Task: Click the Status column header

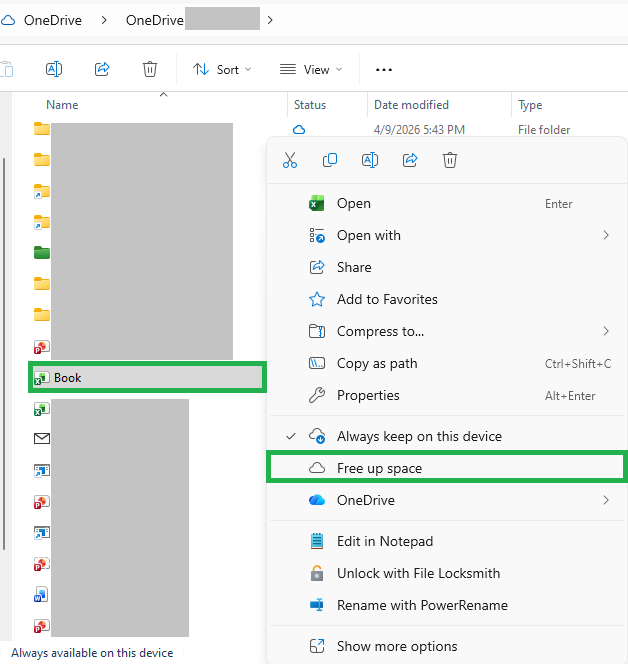Action: [x=310, y=105]
